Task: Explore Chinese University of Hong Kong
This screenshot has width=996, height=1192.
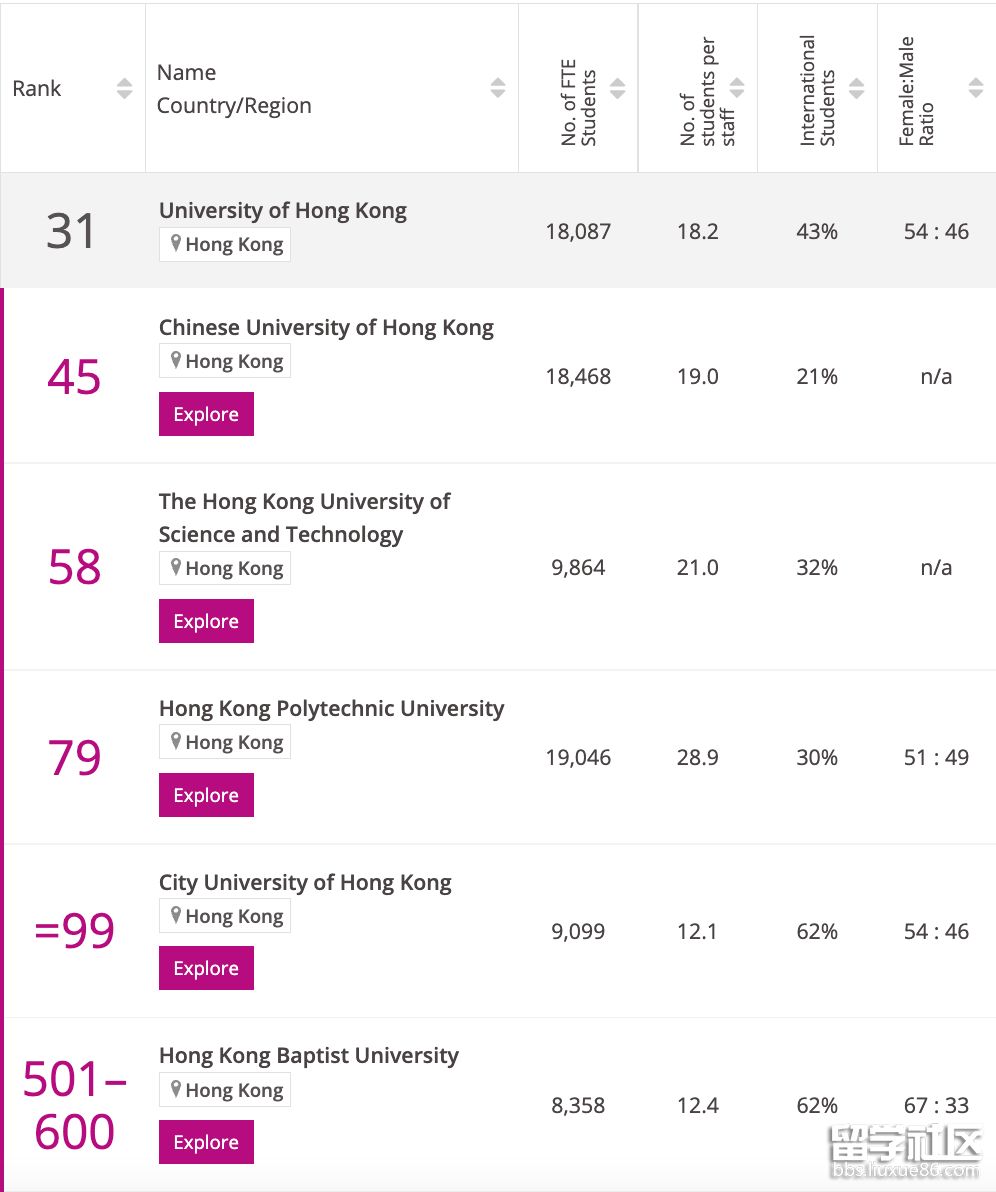Action: [206, 414]
